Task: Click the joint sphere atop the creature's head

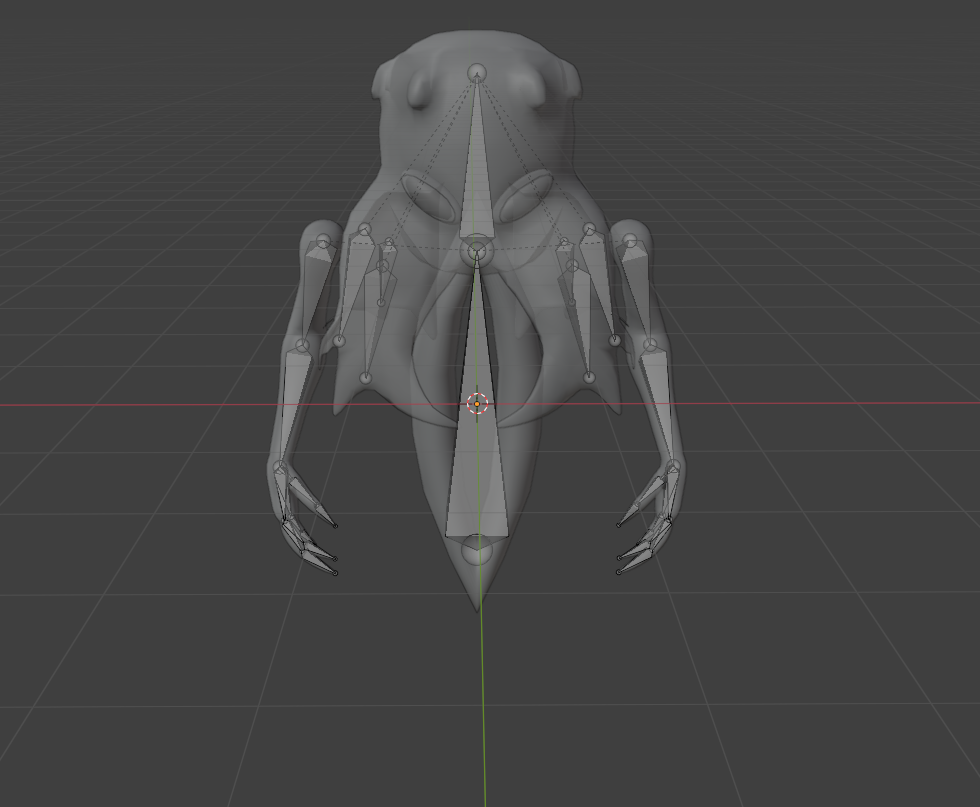Action: pyautogui.click(x=477, y=73)
